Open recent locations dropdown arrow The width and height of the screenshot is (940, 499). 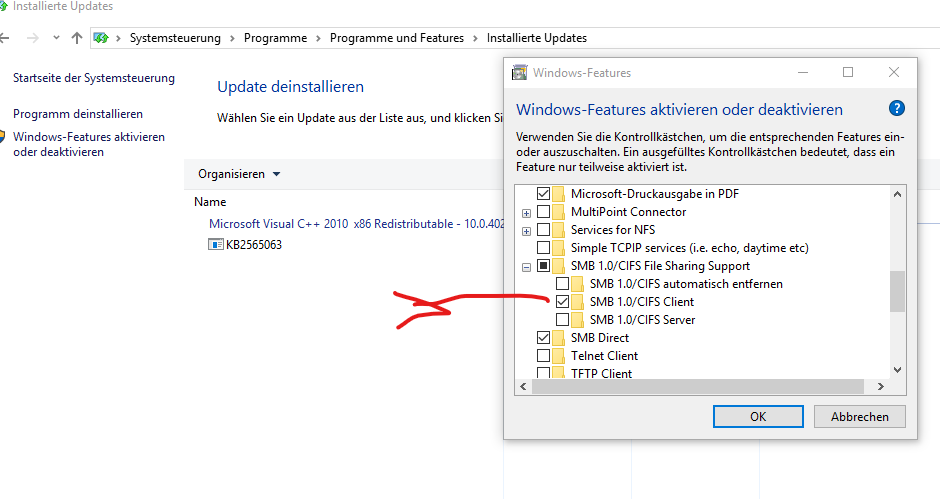(x=56, y=38)
